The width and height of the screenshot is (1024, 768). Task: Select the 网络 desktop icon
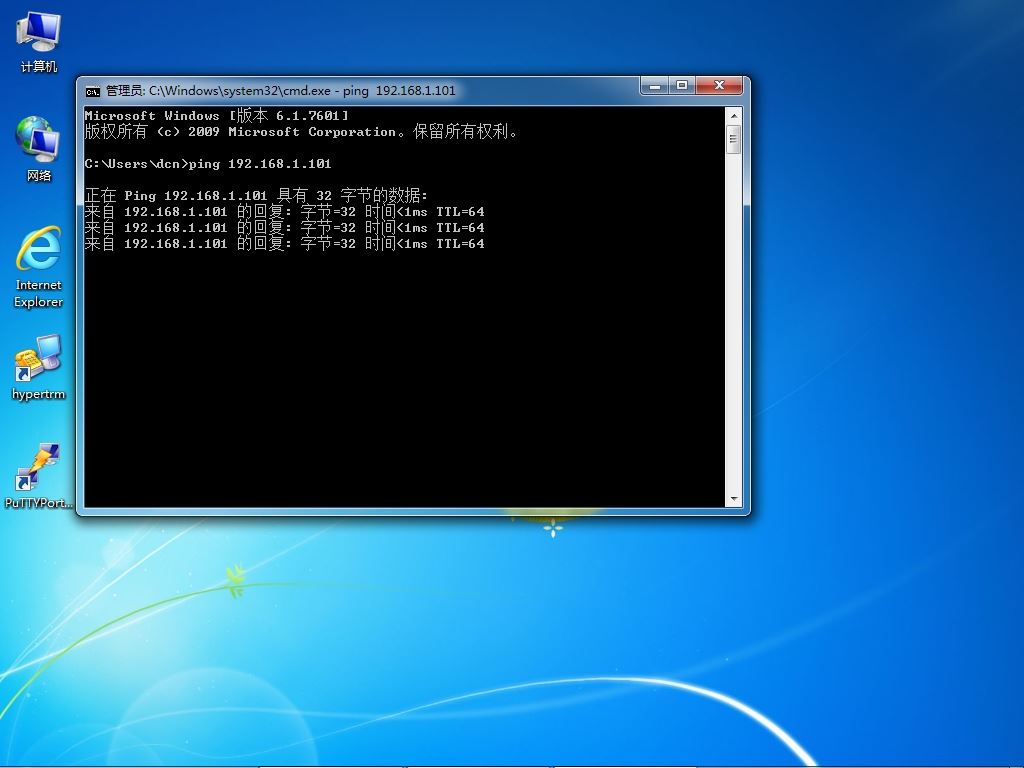click(x=39, y=149)
